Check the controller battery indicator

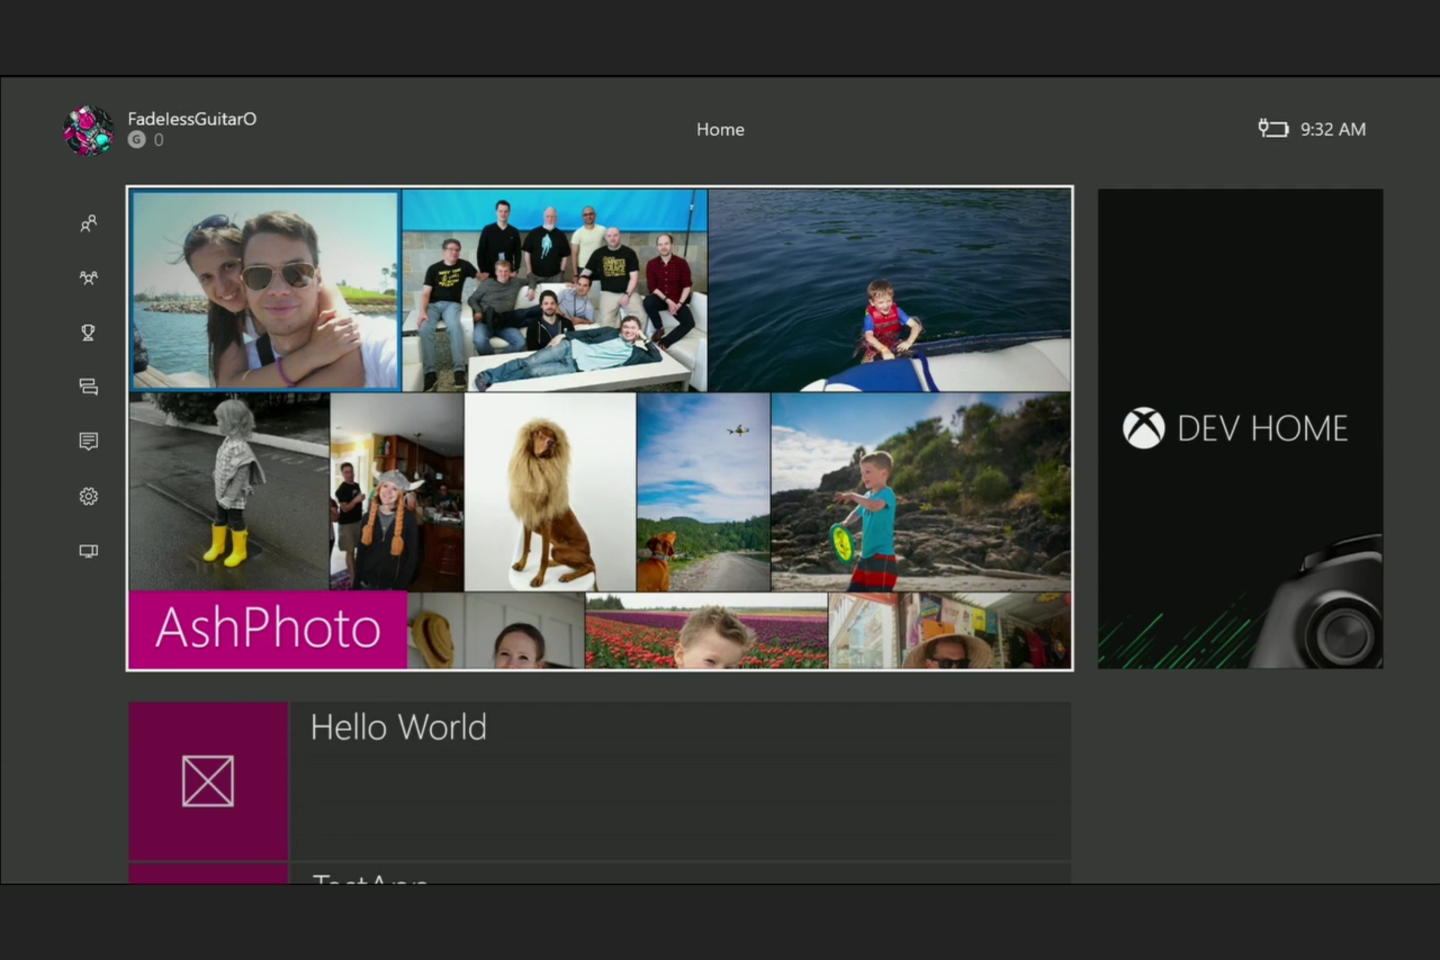point(1273,128)
